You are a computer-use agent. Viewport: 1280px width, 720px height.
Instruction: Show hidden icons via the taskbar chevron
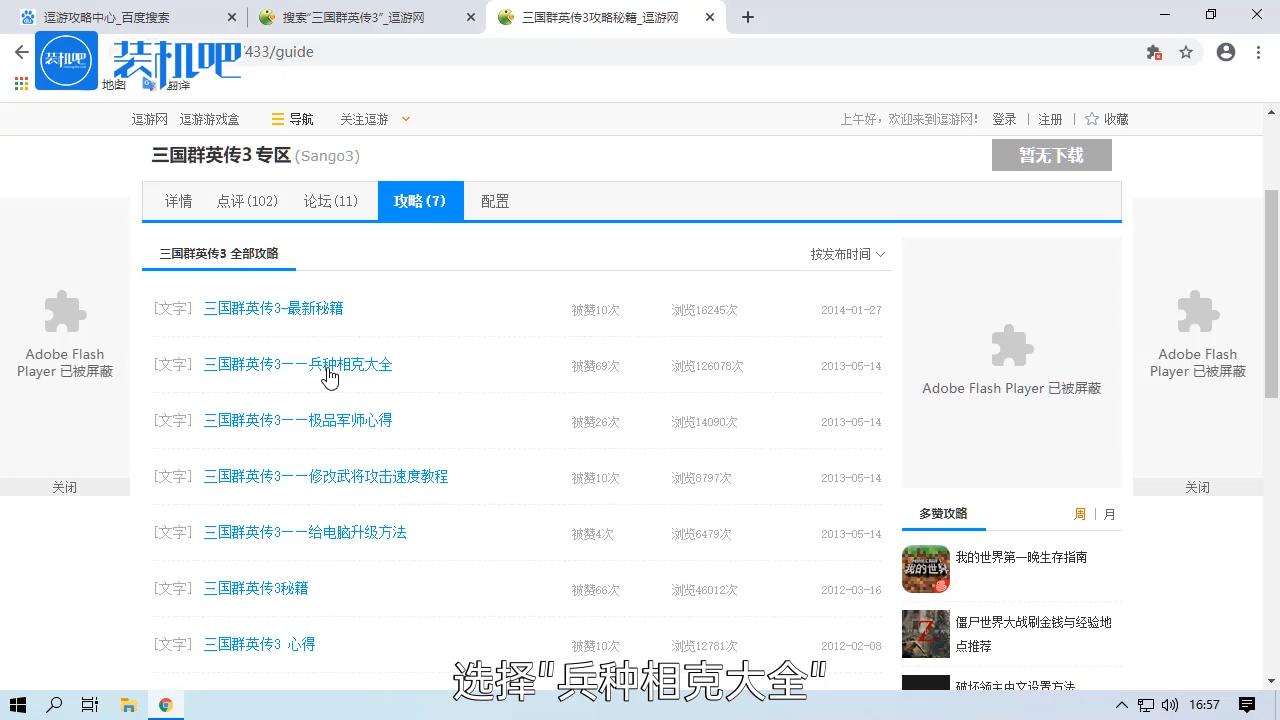point(1122,705)
